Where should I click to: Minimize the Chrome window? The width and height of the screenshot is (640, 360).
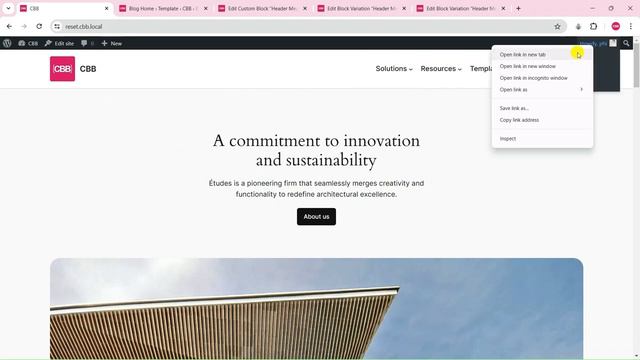click(593, 8)
